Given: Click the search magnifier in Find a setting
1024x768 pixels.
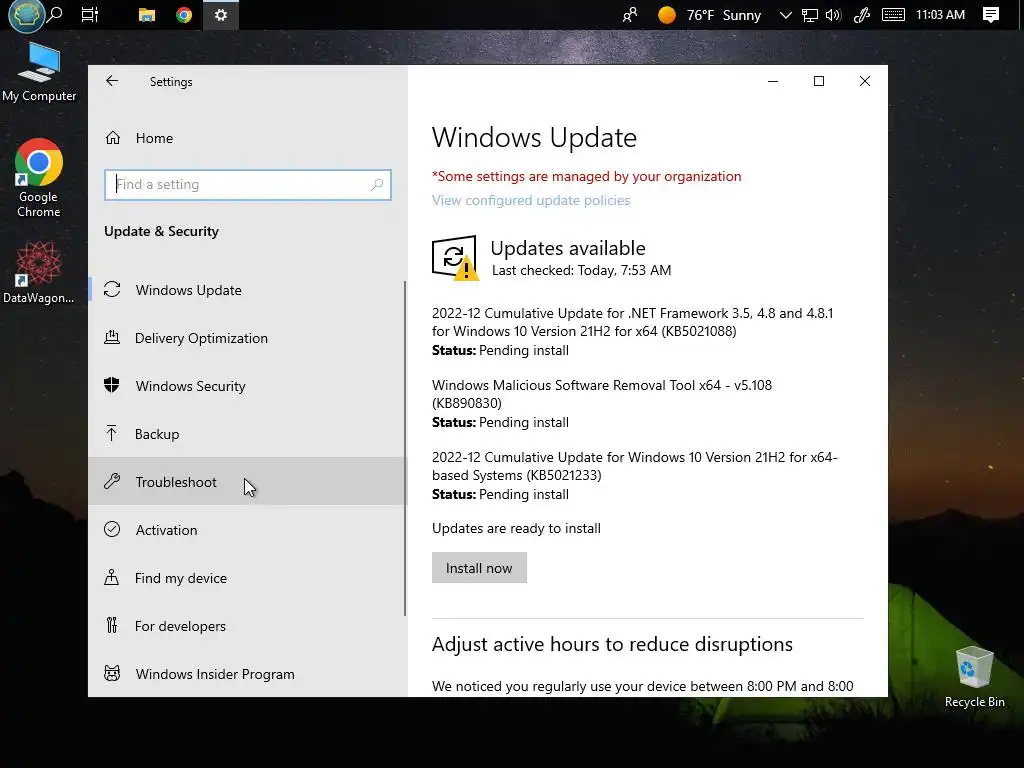Looking at the screenshot, I should click(377, 185).
